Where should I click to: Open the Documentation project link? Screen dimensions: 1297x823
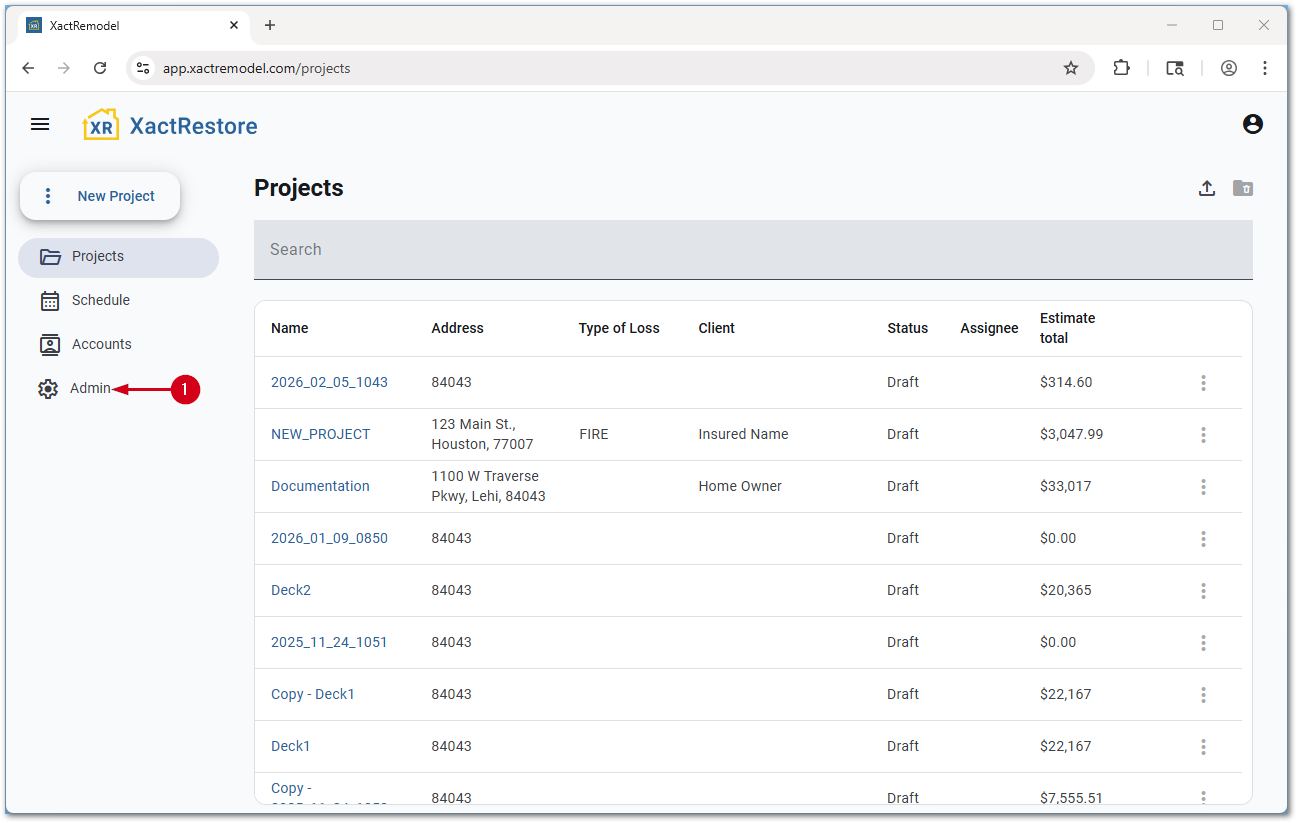(x=320, y=486)
